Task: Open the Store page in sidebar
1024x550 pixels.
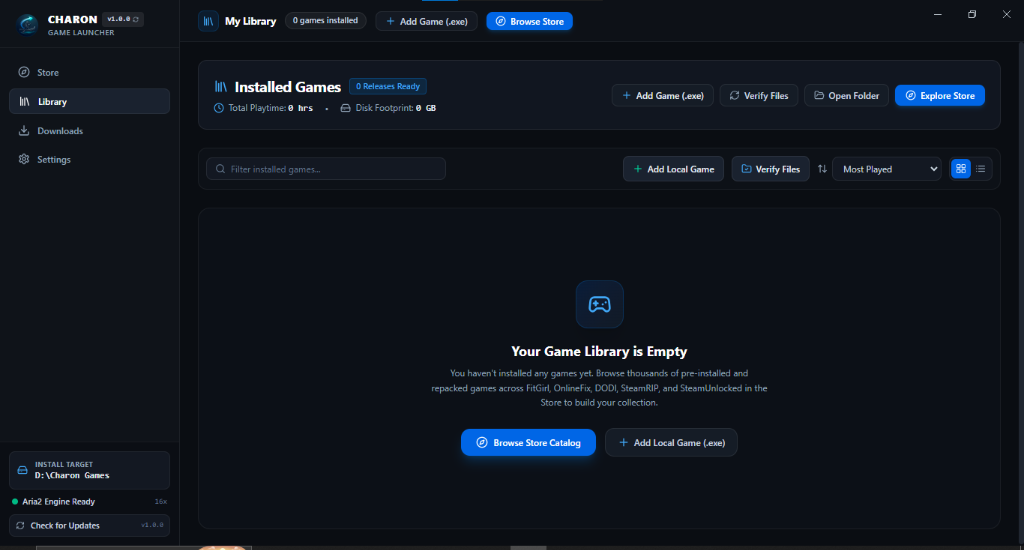Action: (89, 73)
